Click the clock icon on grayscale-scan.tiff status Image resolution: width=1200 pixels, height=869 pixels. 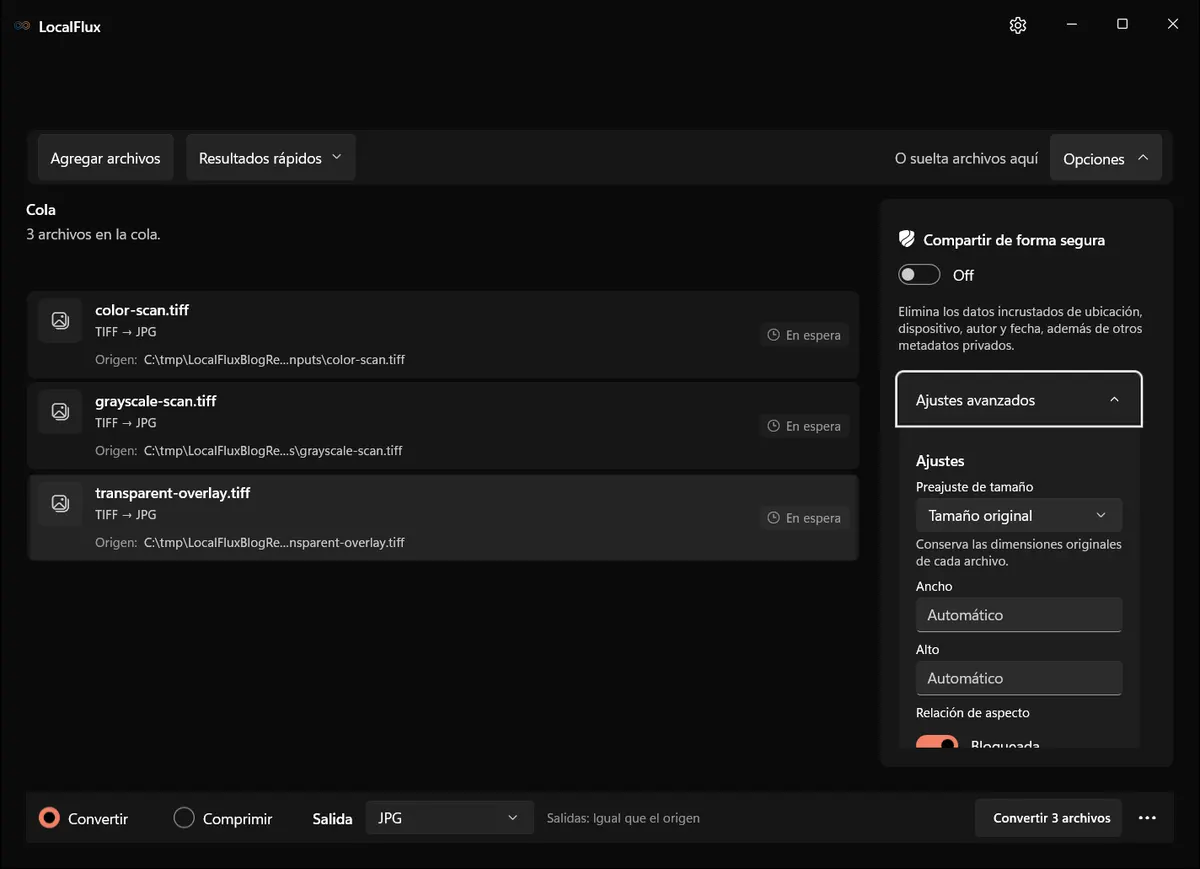[773, 426]
